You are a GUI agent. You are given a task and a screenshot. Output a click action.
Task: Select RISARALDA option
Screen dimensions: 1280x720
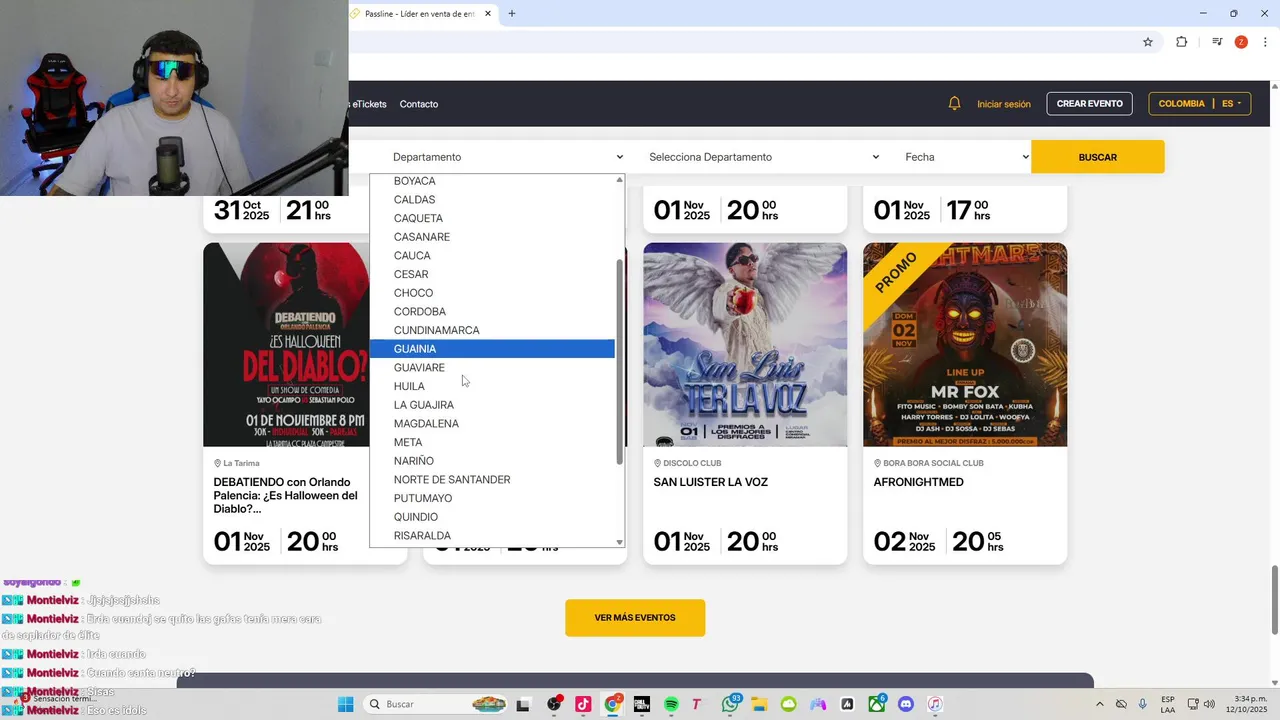(x=492, y=536)
